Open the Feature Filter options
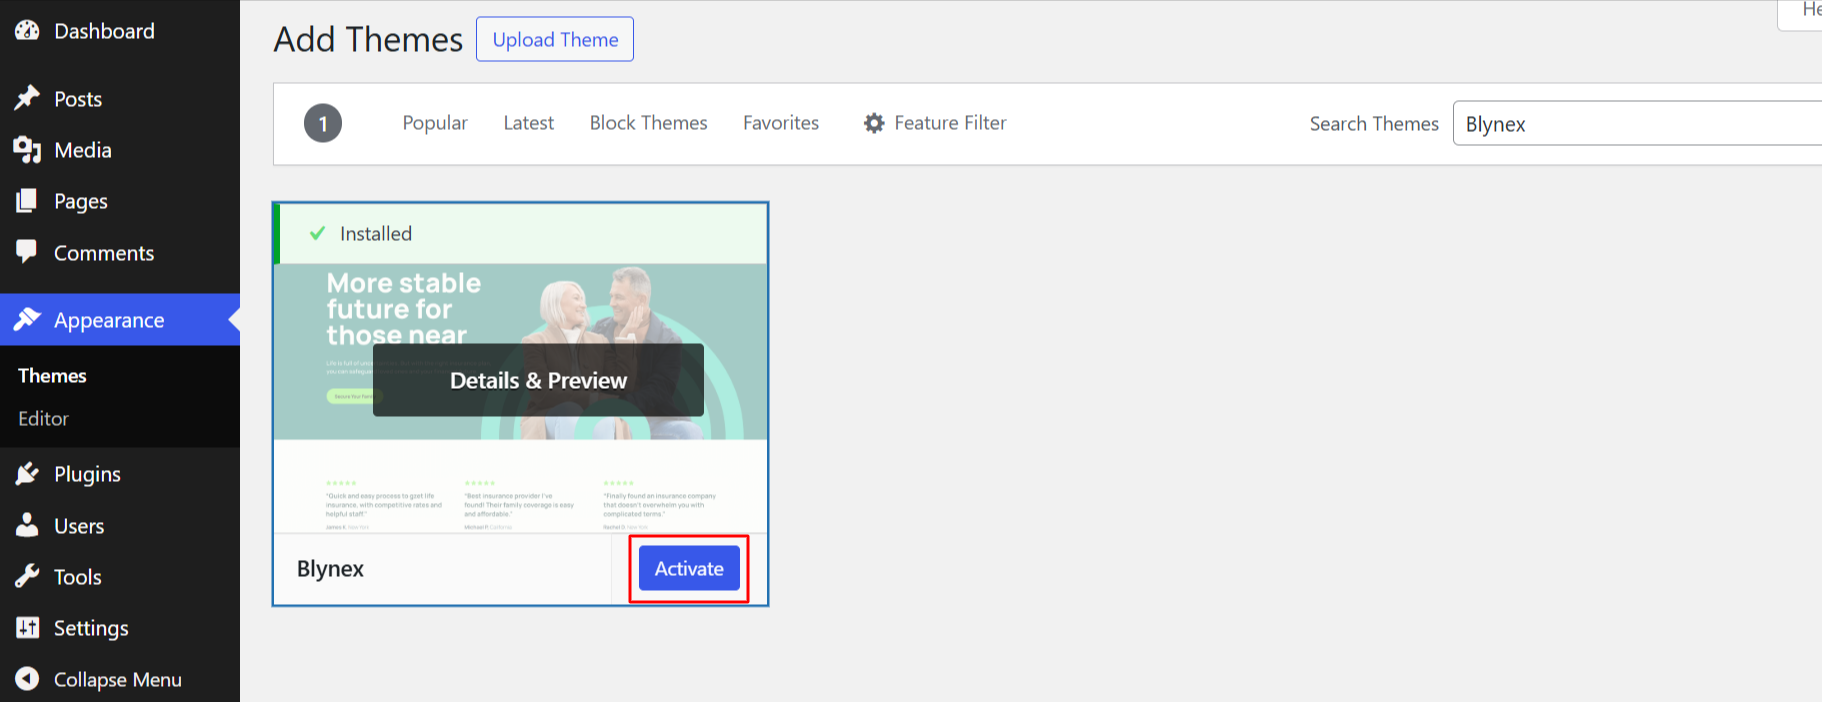 [935, 123]
